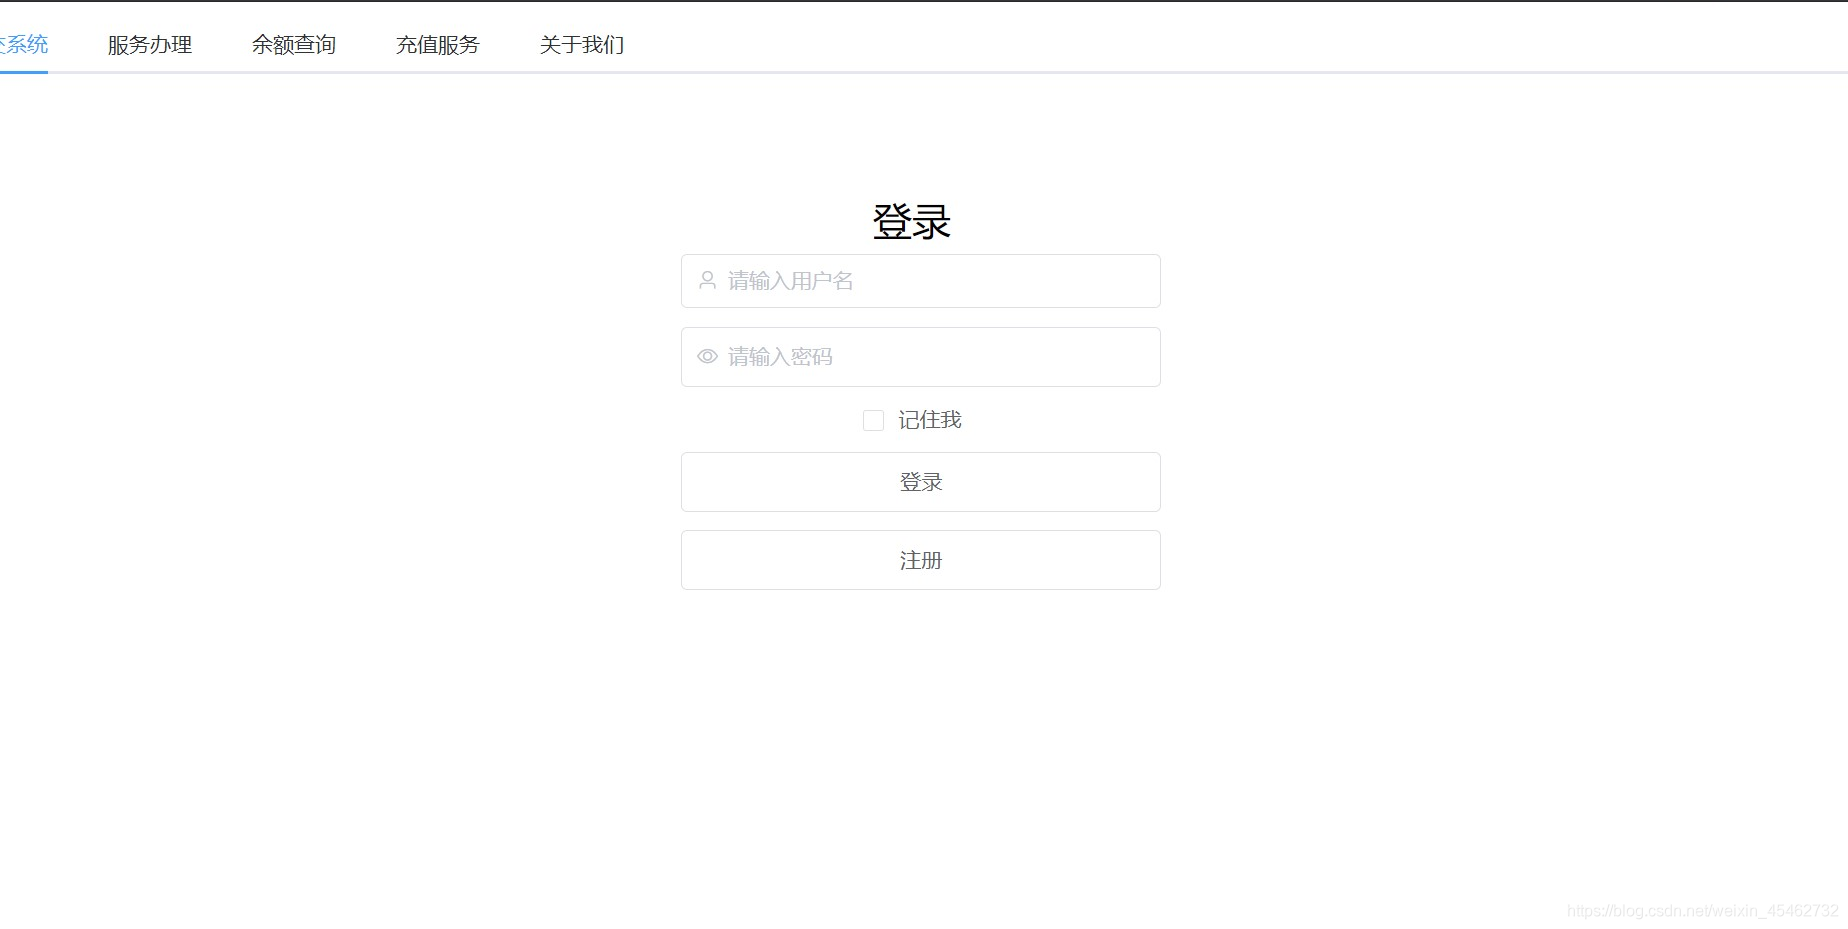
Task: Open the 余额查询 tab
Action: point(293,44)
